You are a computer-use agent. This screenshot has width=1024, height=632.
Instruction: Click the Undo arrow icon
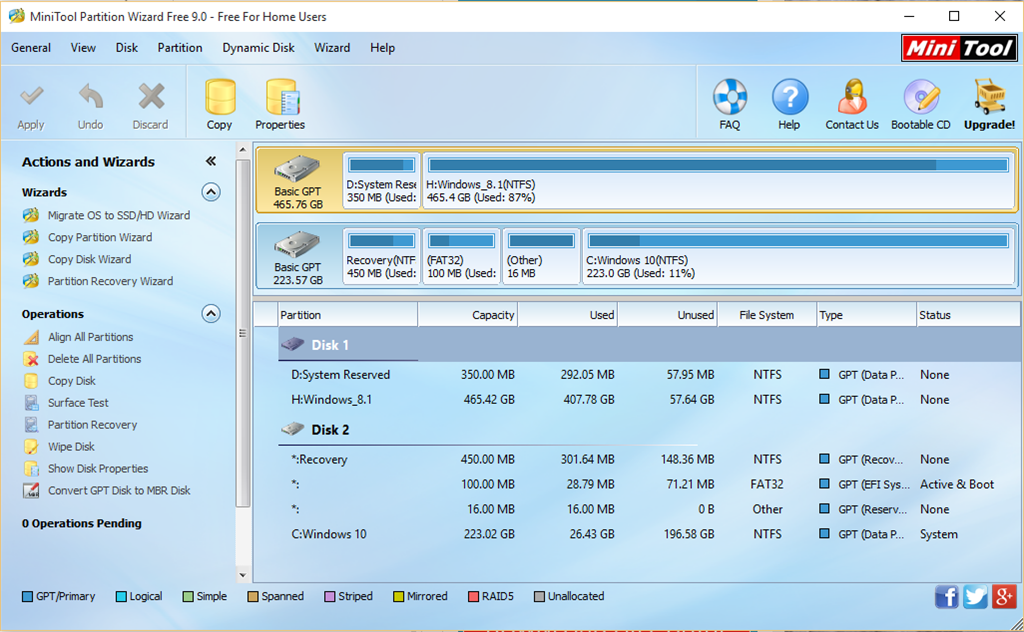click(91, 98)
